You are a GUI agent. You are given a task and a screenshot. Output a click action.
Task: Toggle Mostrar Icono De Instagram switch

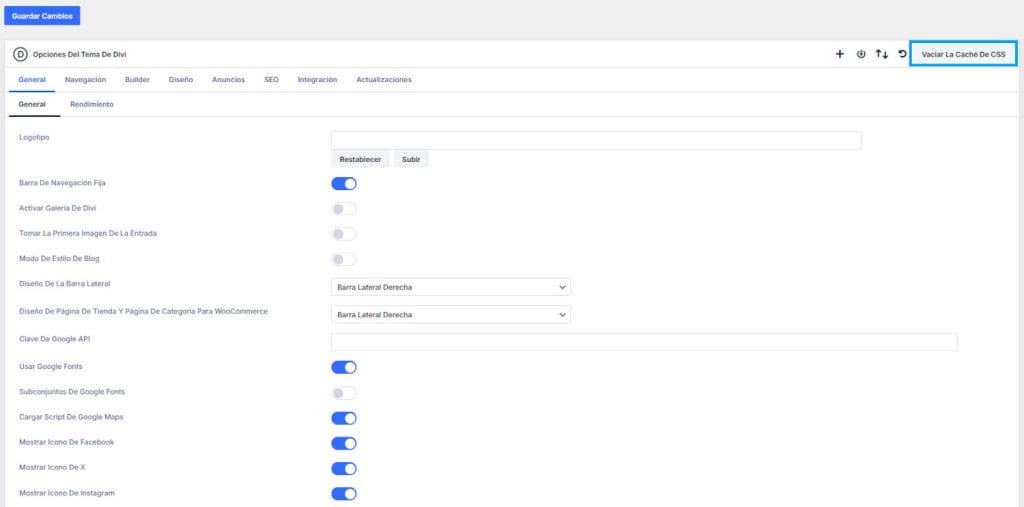[344, 494]
